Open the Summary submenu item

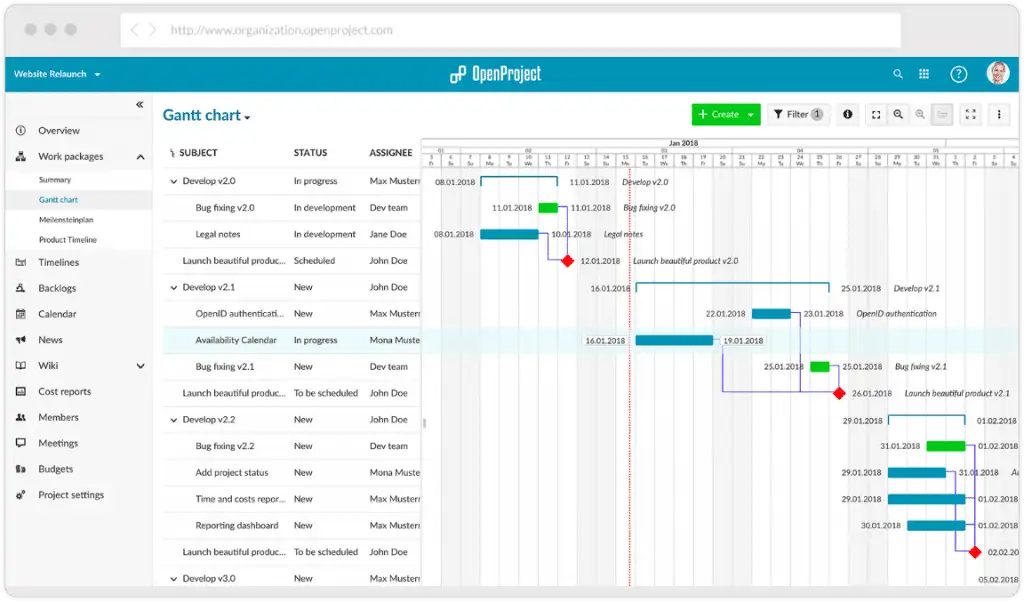55,180
